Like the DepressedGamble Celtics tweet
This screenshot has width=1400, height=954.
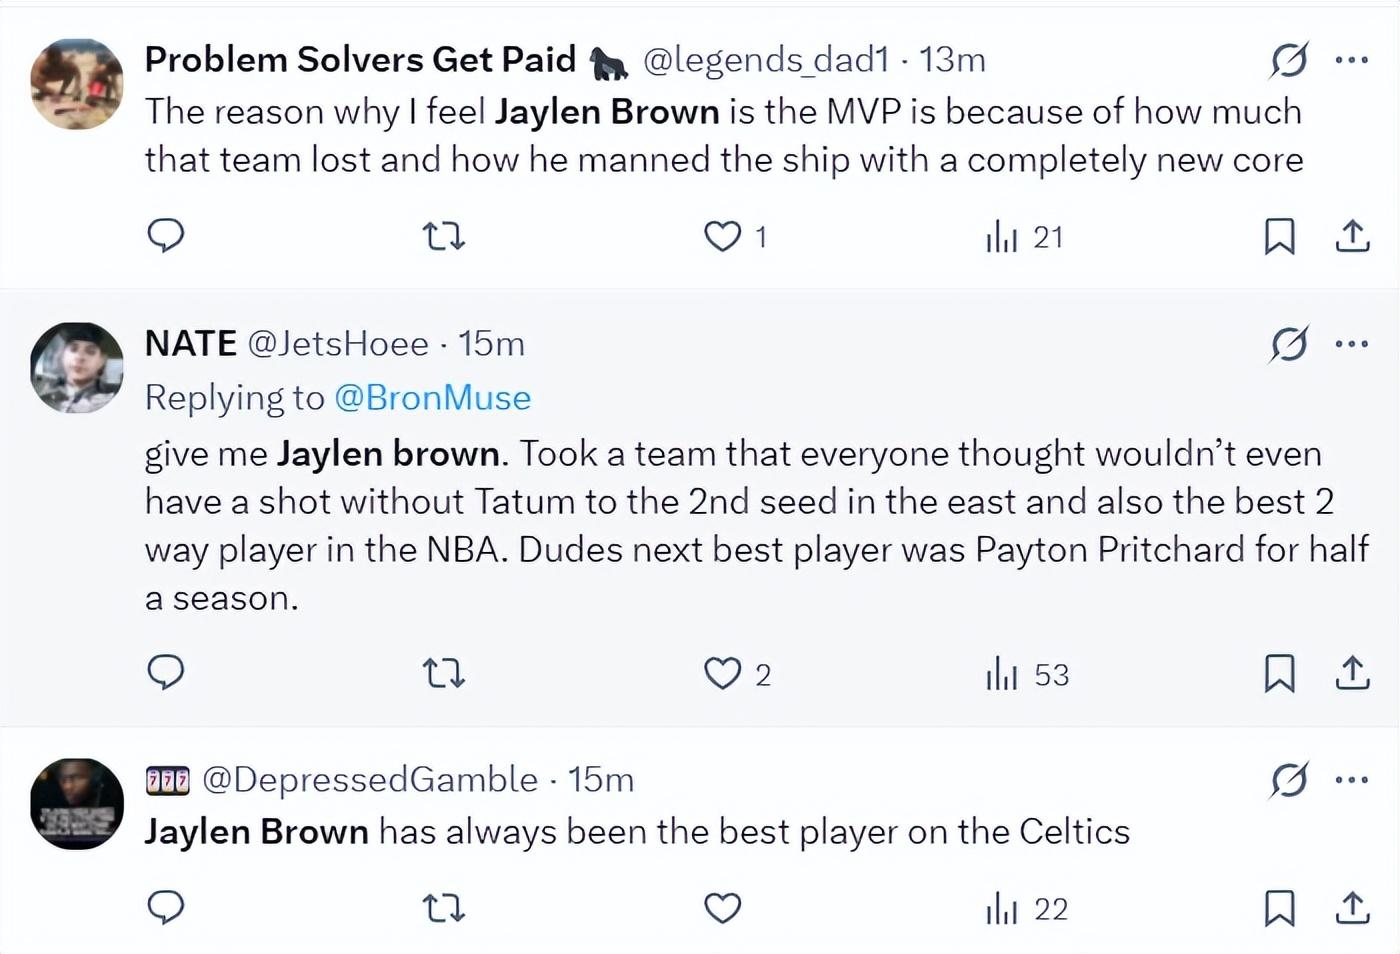[x=723, y=908]
